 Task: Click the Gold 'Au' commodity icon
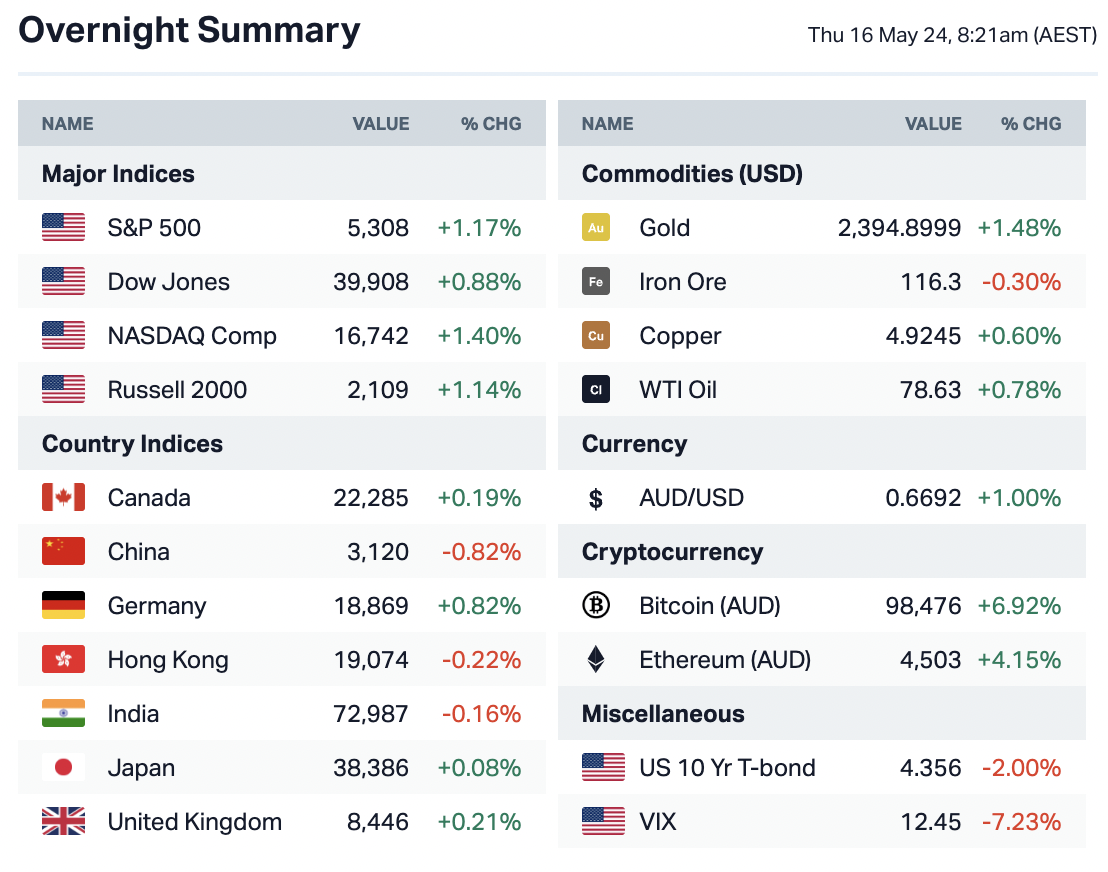(x=596, y=228)
